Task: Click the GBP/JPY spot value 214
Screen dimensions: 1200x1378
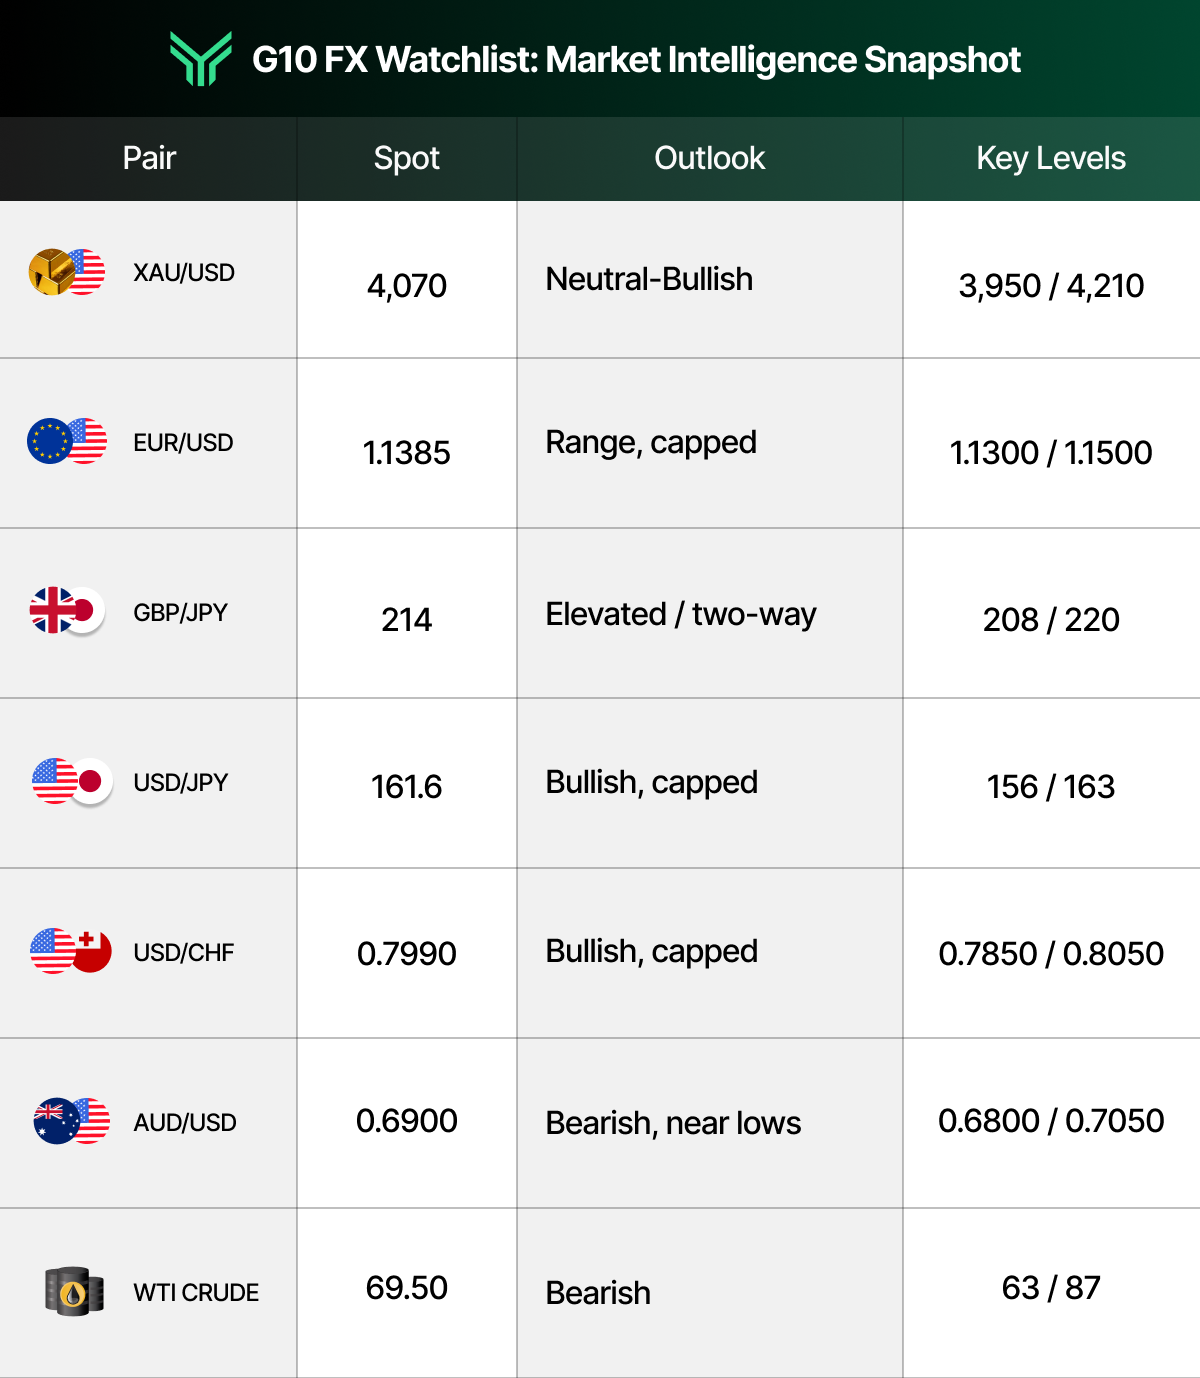Action: pyautogui.click(x=406, y=620)
